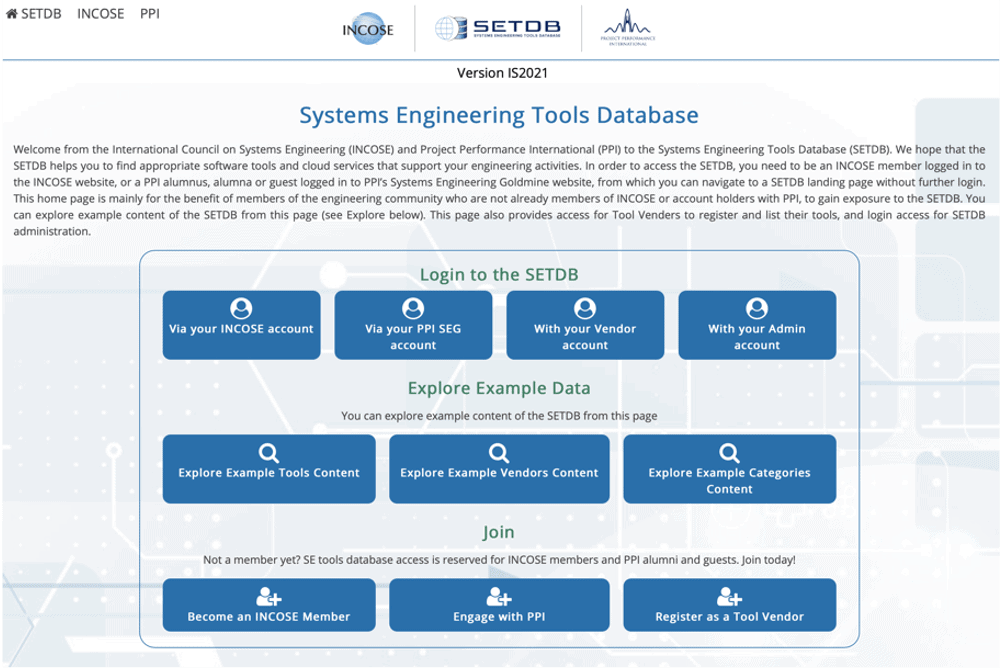Image resolution: width=1005 pixels, height=672 pixels.
Task: Click the Systems Engineering Tools Database heading
Action: point(499,115)
